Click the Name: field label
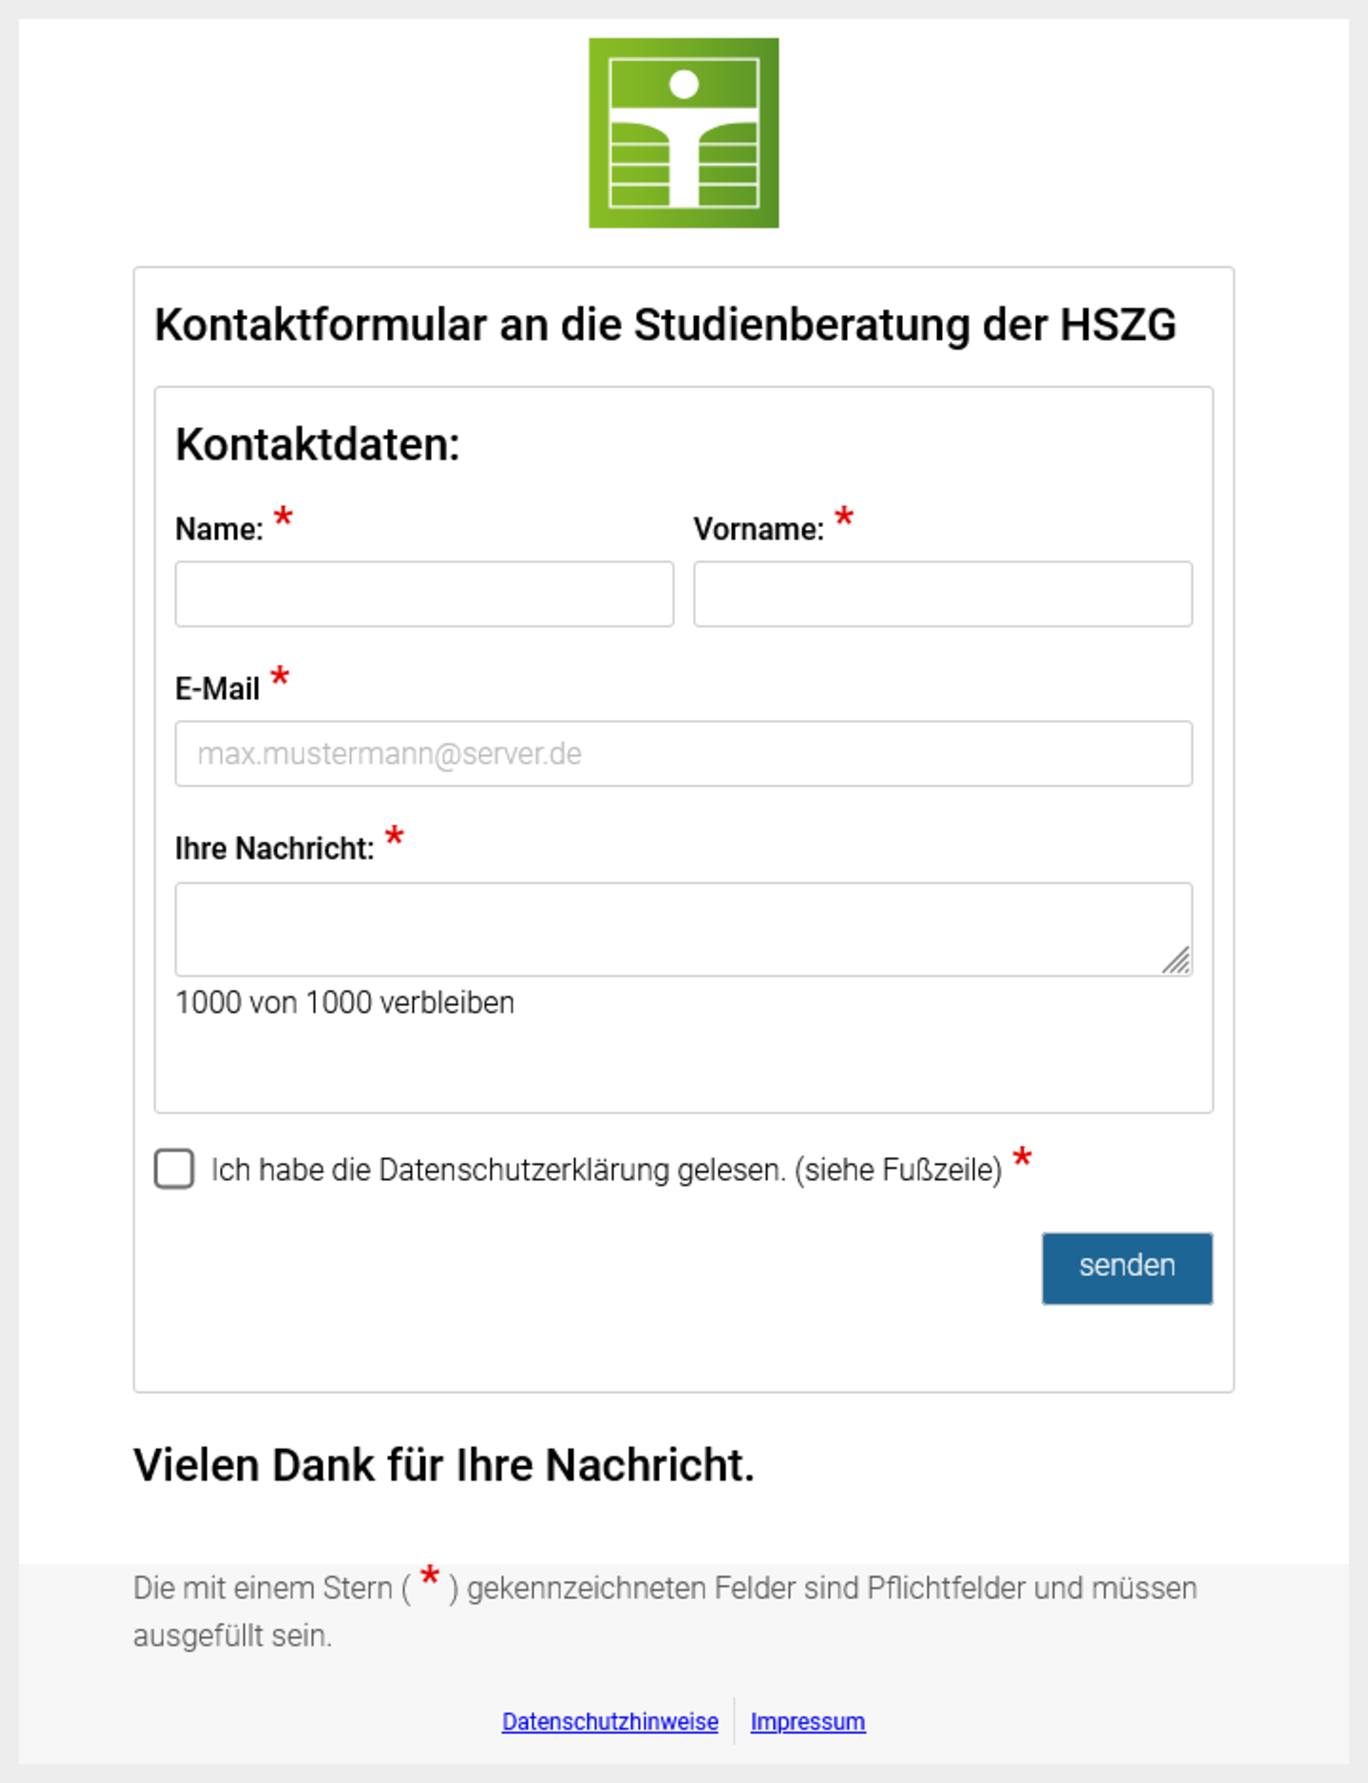 [x=219, y=529]
